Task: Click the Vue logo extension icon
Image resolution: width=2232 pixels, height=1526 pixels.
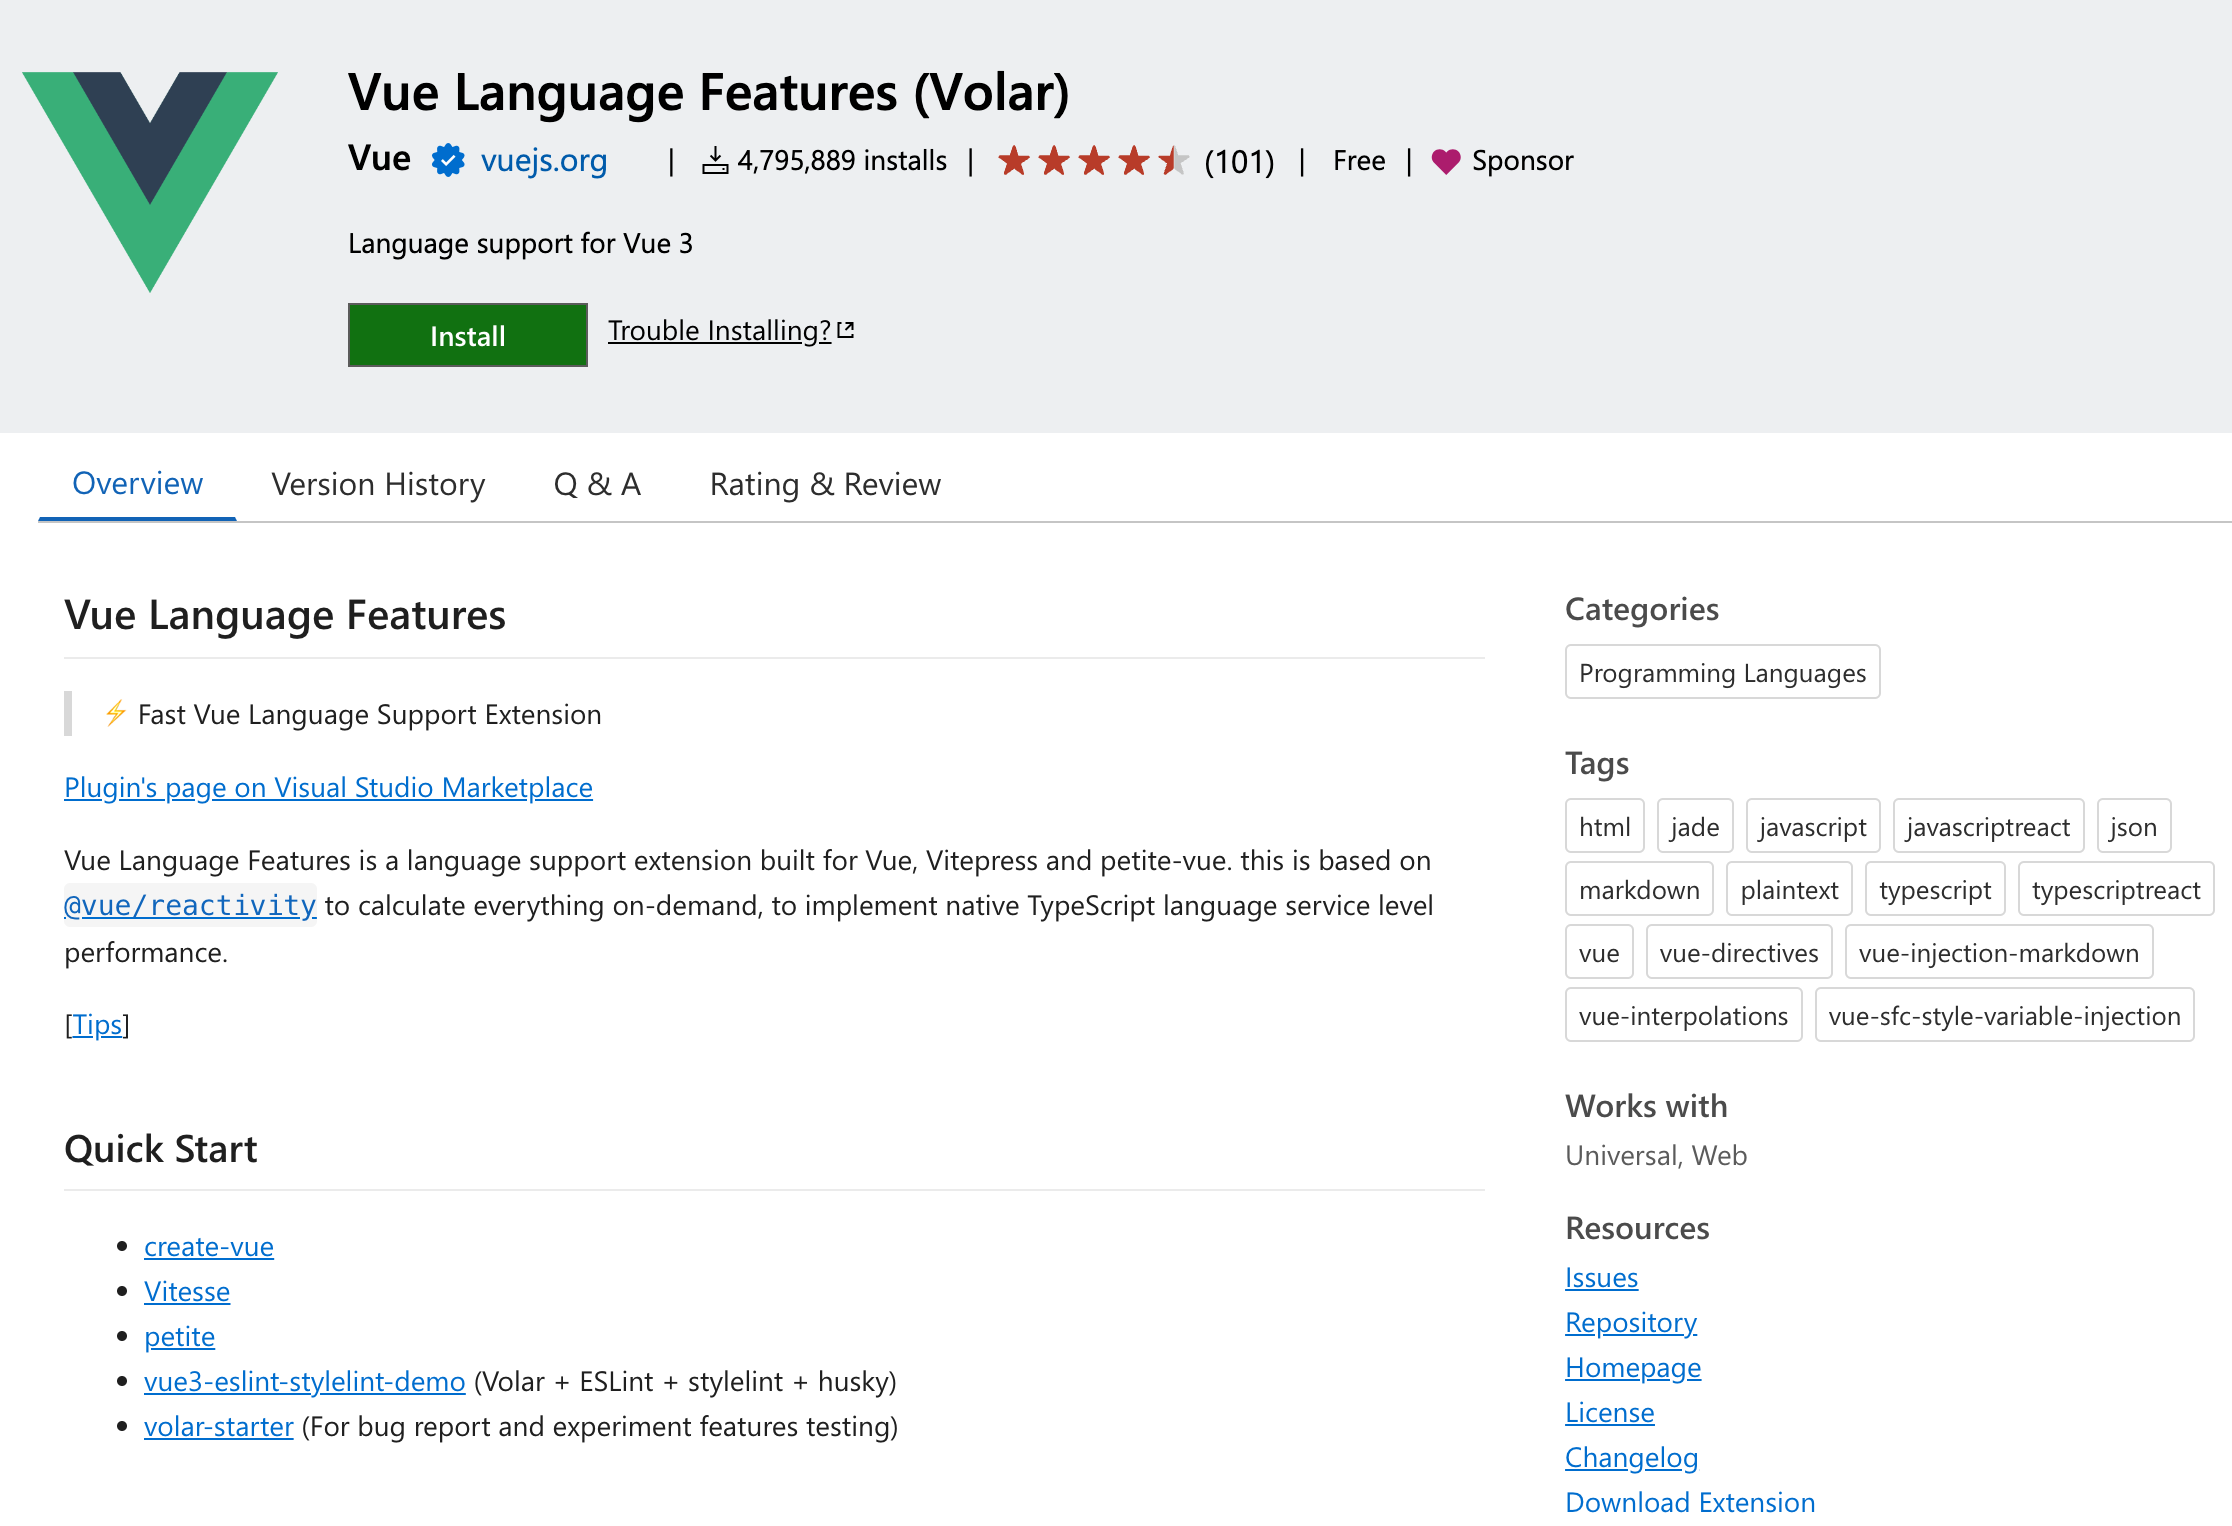Action: pyautogui.click(x=150, y=180)
